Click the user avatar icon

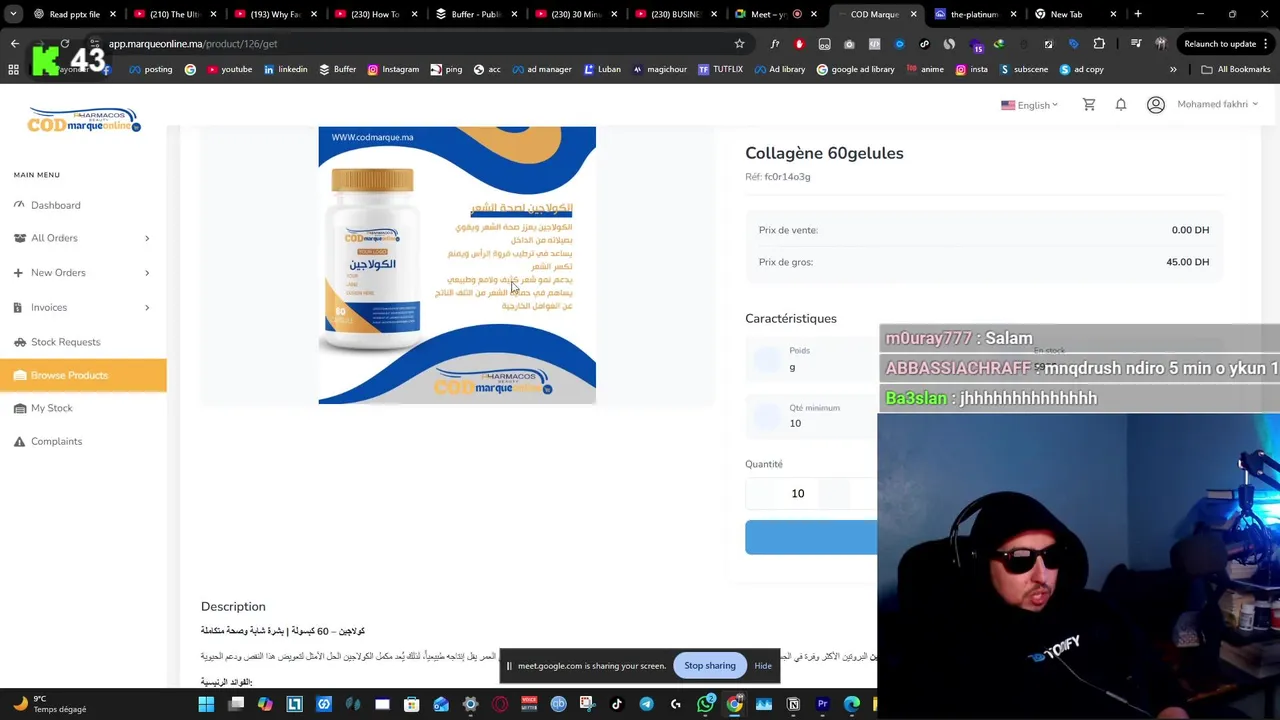pos(1155,104)
